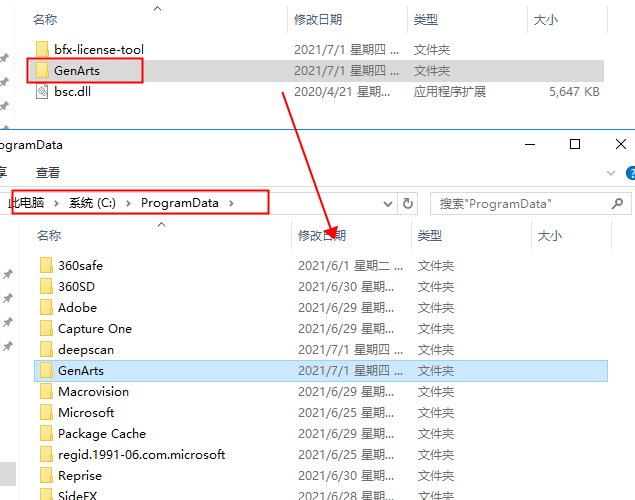Select the GenArts folder icon in ProgramData
Viewport: 635px width, 500px height.
coord(46,371)
